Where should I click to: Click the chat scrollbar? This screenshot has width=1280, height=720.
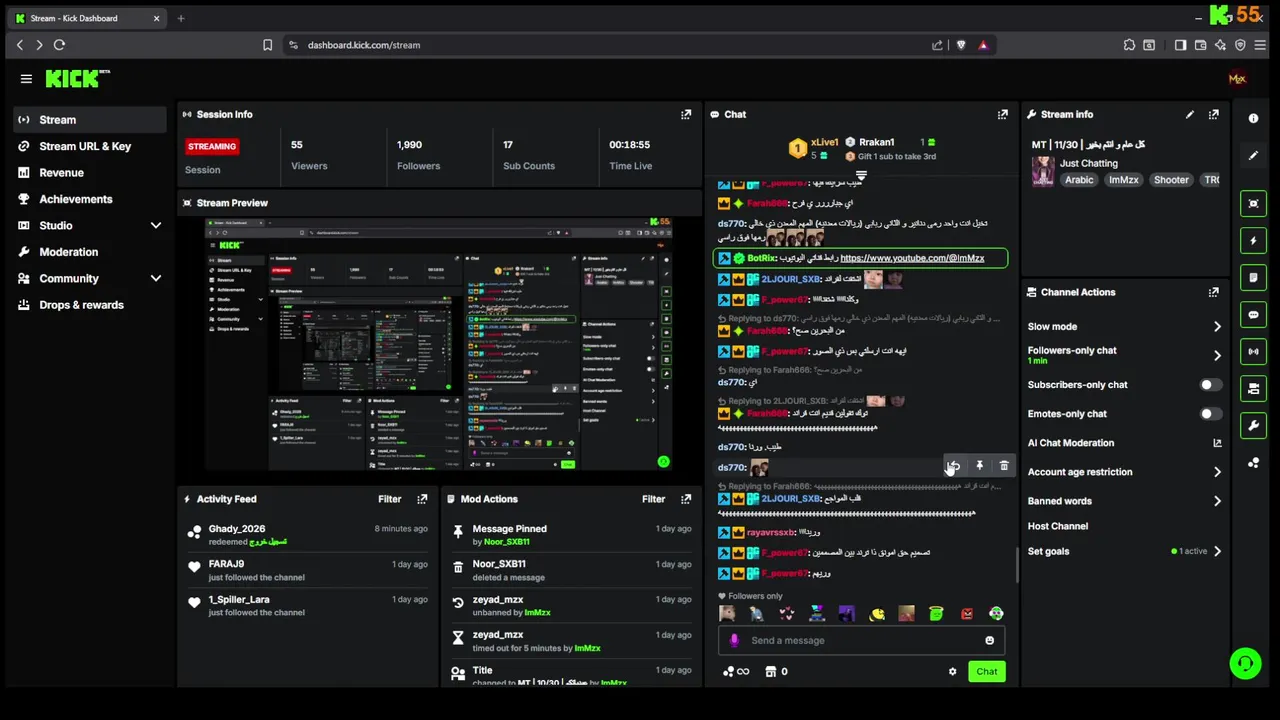(1017, 565)
